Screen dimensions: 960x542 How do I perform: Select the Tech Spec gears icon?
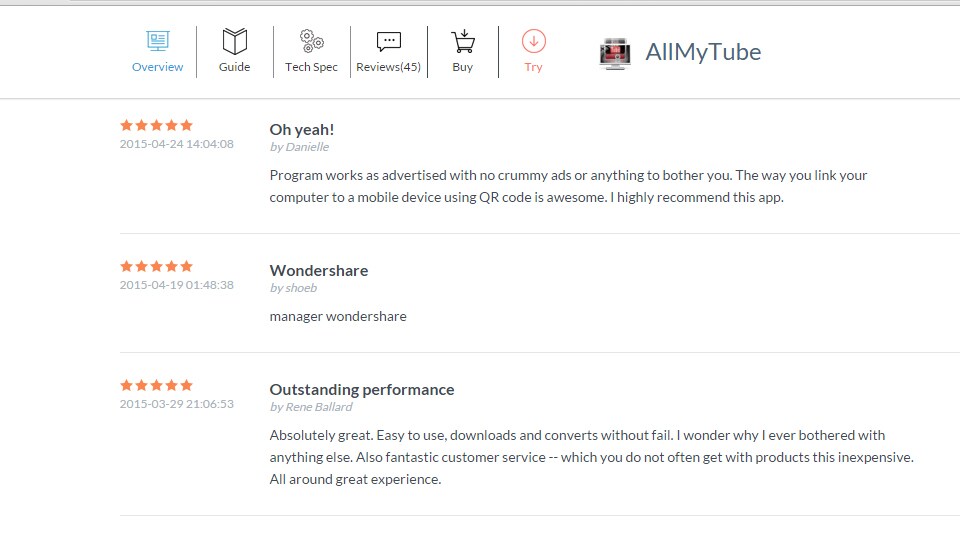311,41
